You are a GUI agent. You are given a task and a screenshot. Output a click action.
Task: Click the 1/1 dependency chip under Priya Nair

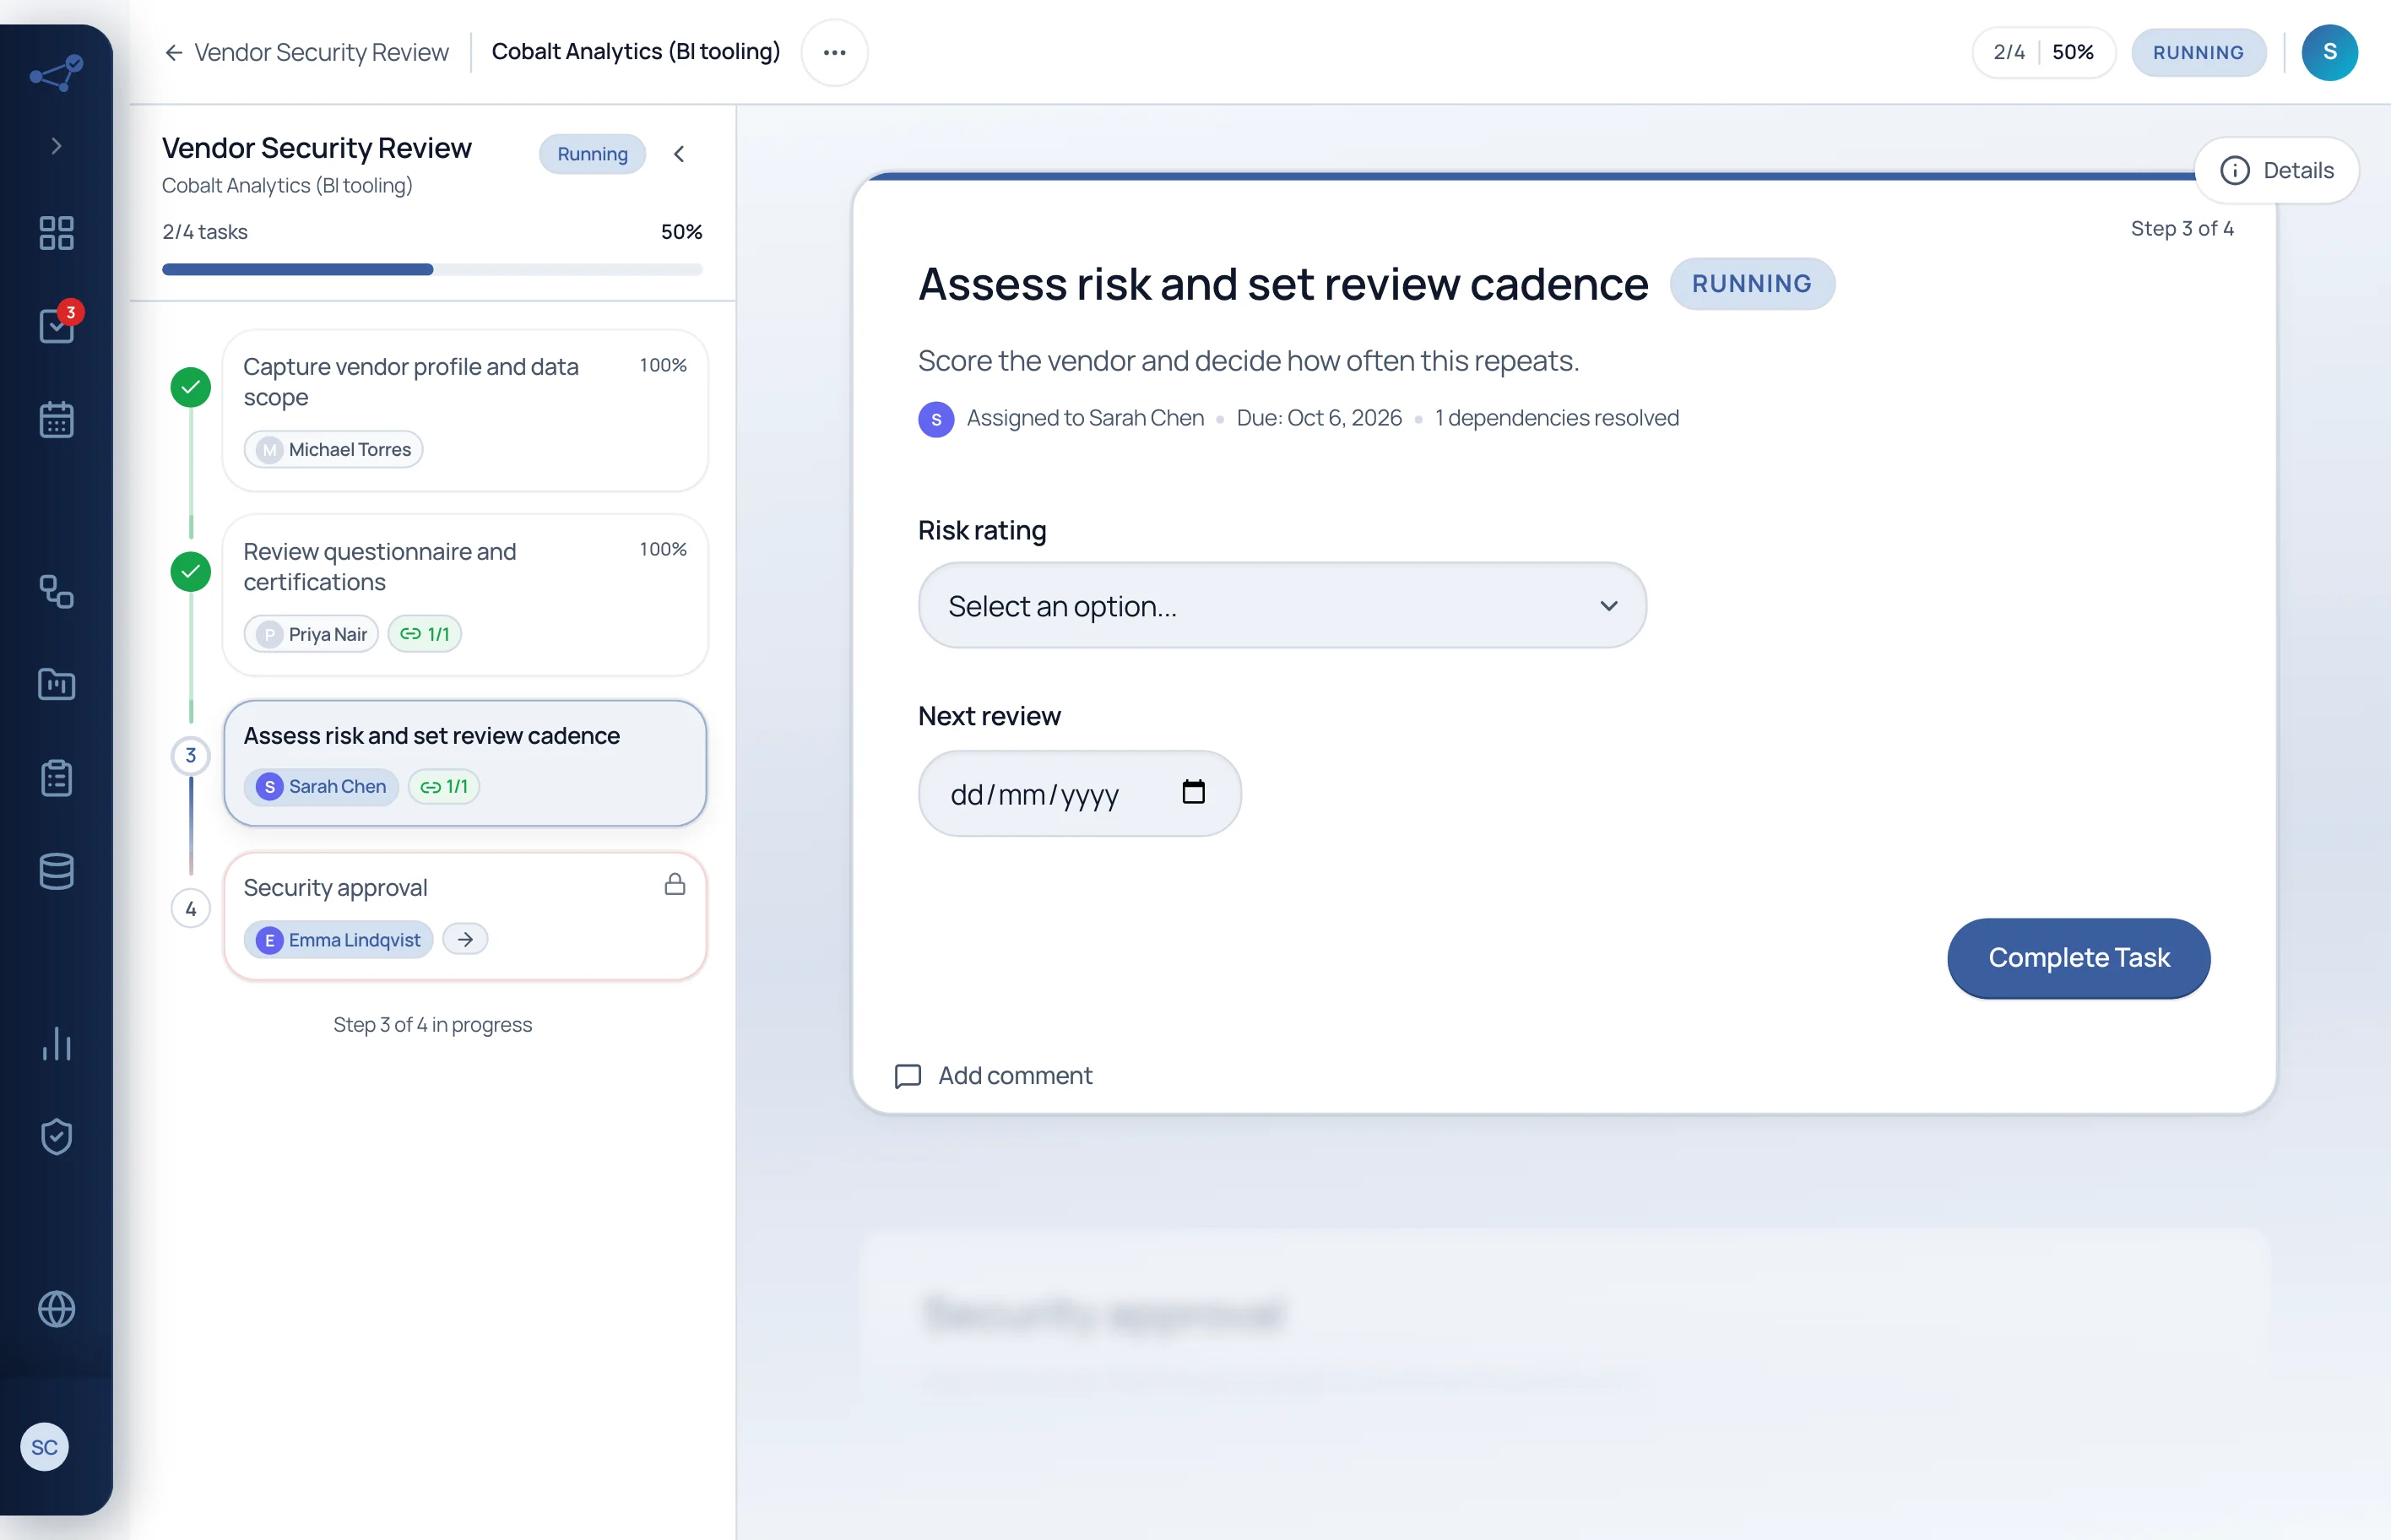tap(425, 634)
